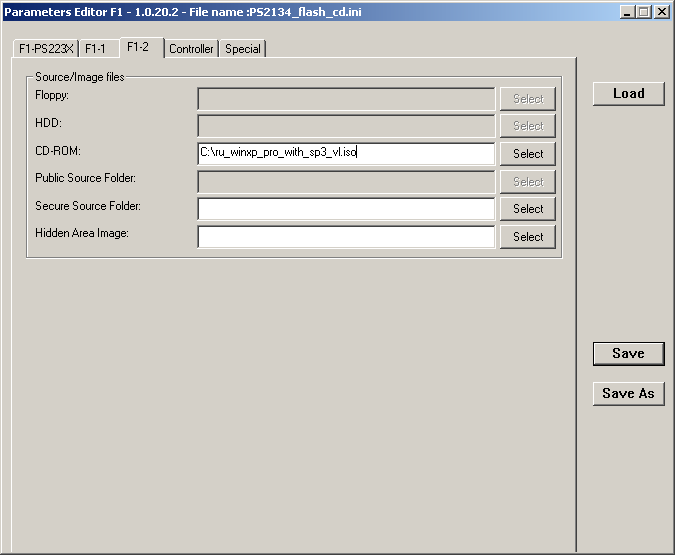Click inside the Hidden Area Image field

coord(346,237)
